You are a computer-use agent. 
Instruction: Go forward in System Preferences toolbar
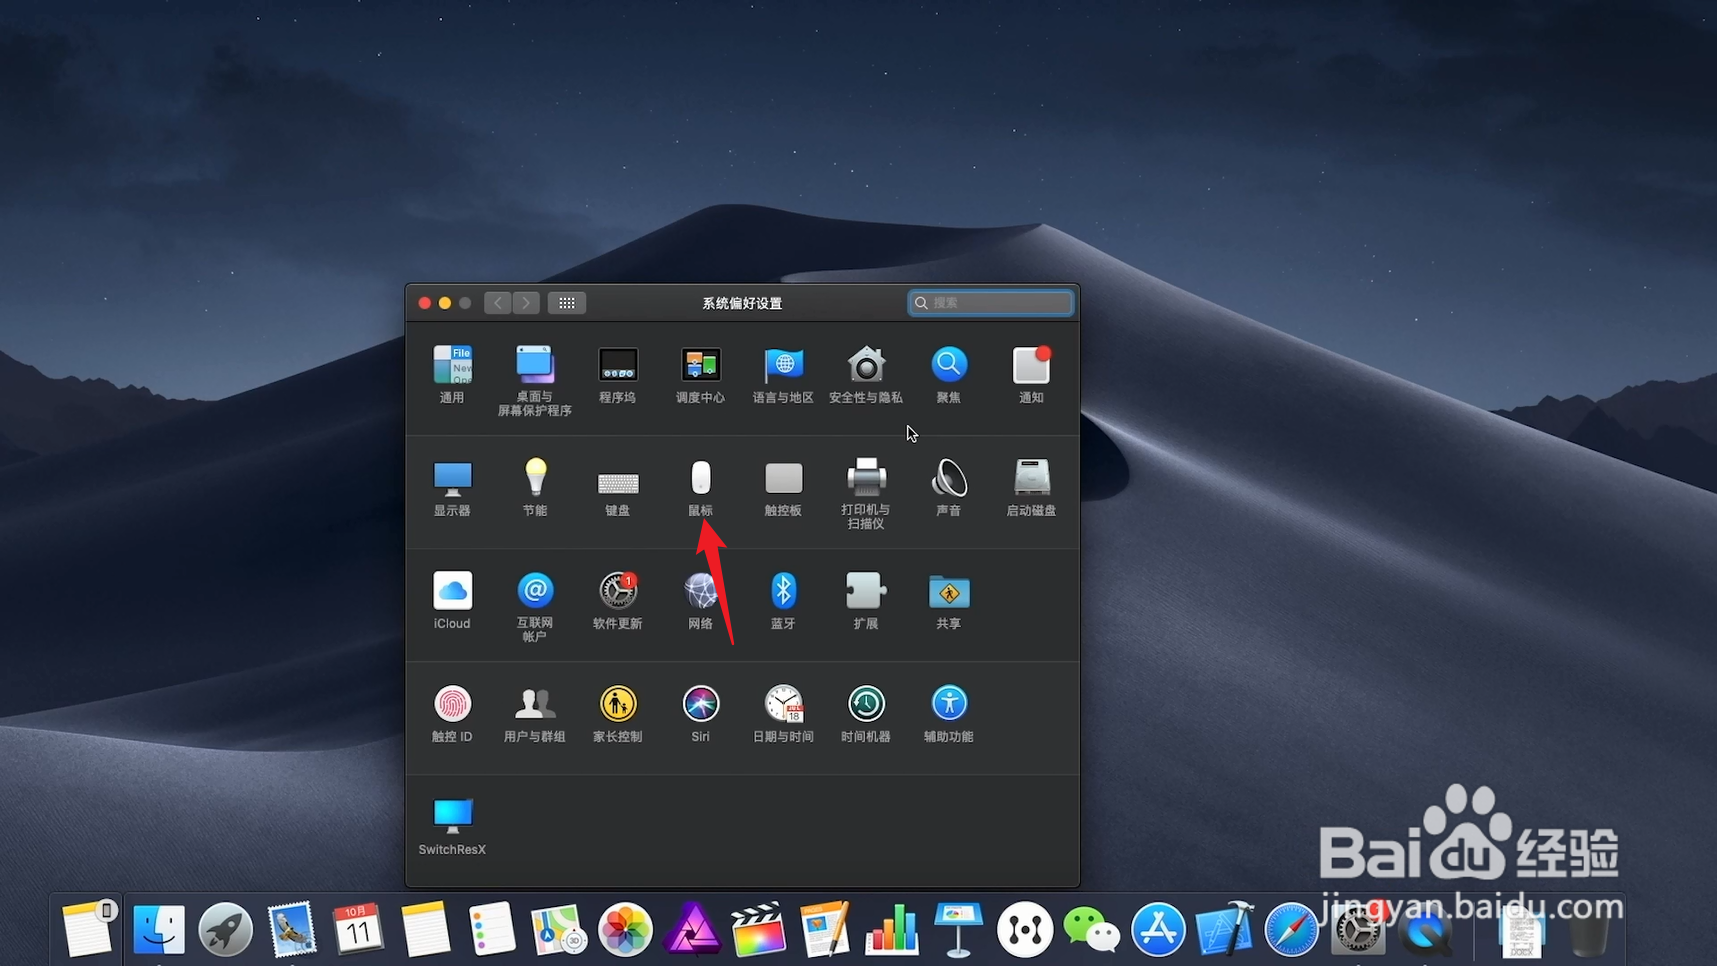[526, 303]
